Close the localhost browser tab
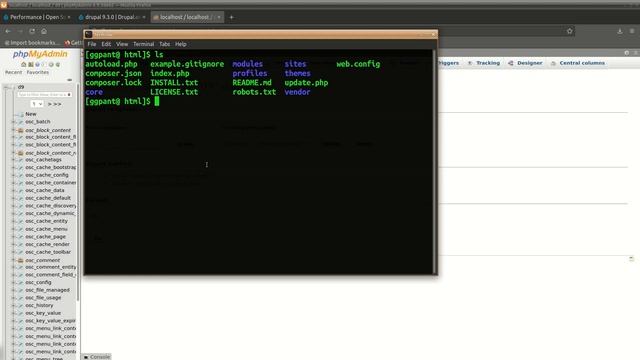 (x=219, y=17)
